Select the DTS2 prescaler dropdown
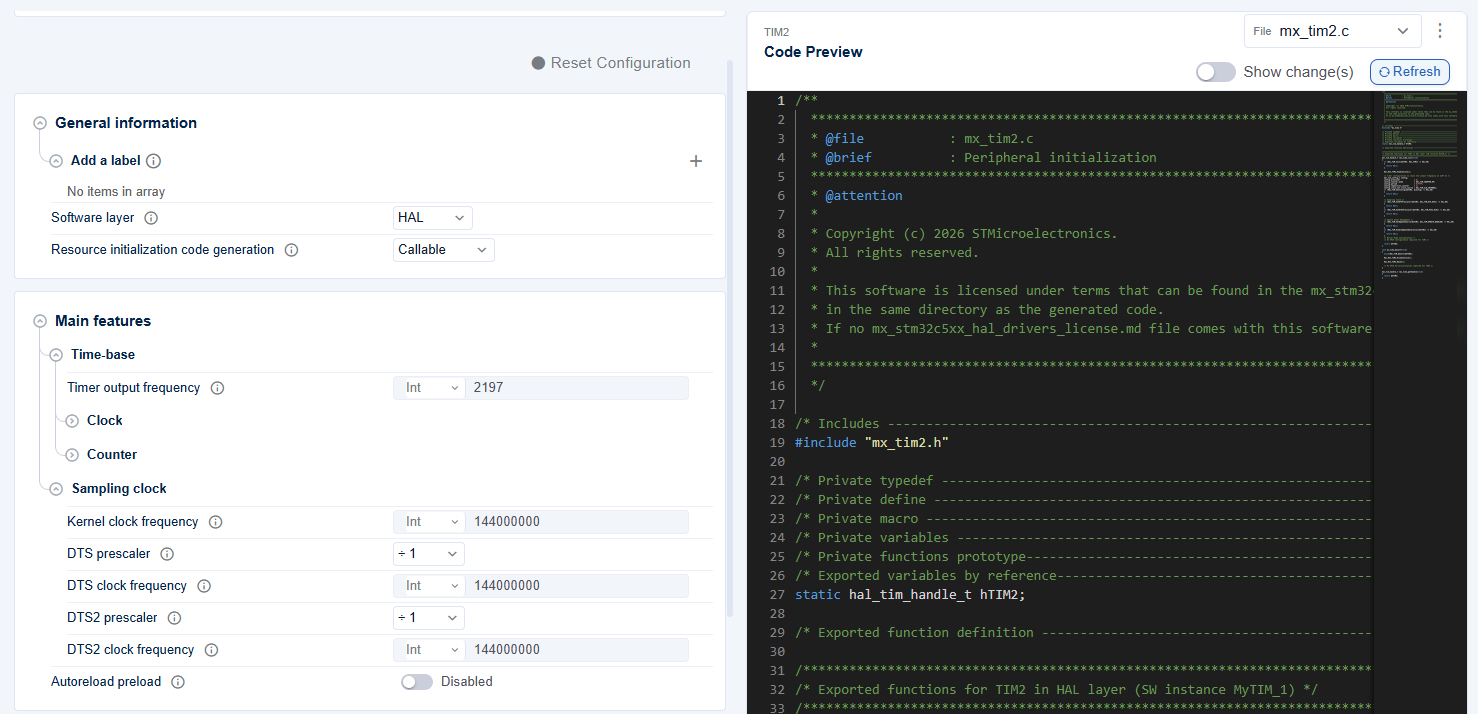 tap(428, 618)
